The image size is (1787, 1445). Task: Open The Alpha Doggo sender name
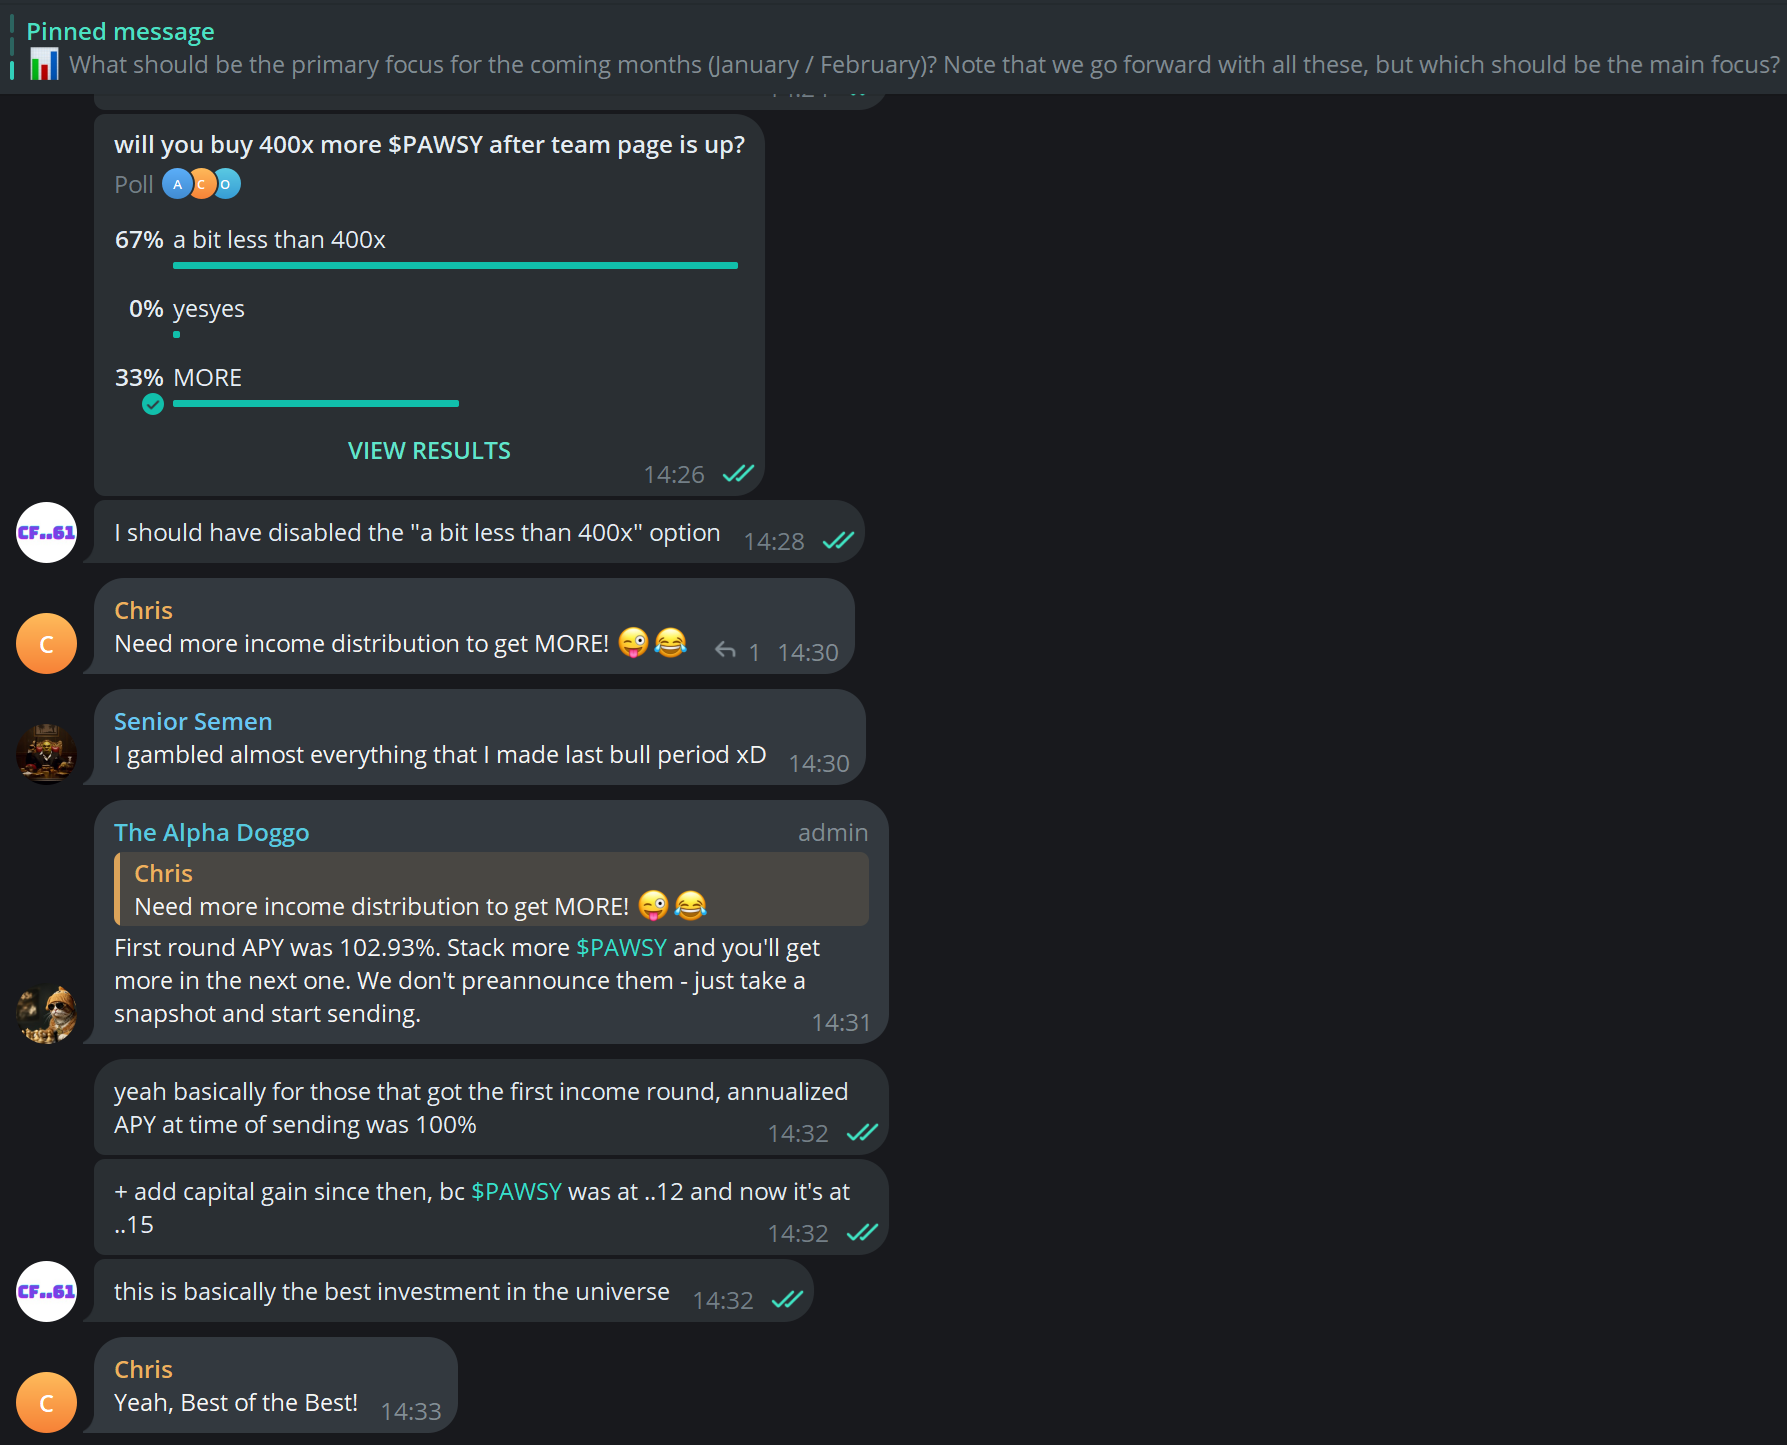pyautogui.click(x=211, y=832)
